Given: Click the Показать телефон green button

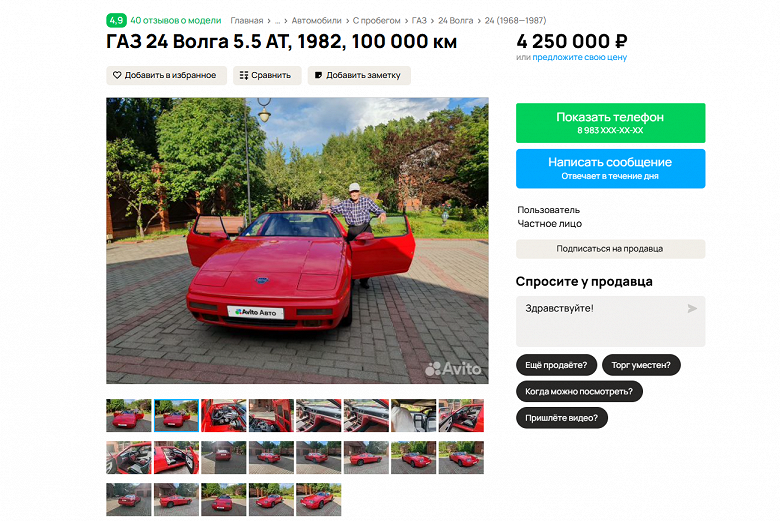Looking at the screenshot, I should (610, 123).
